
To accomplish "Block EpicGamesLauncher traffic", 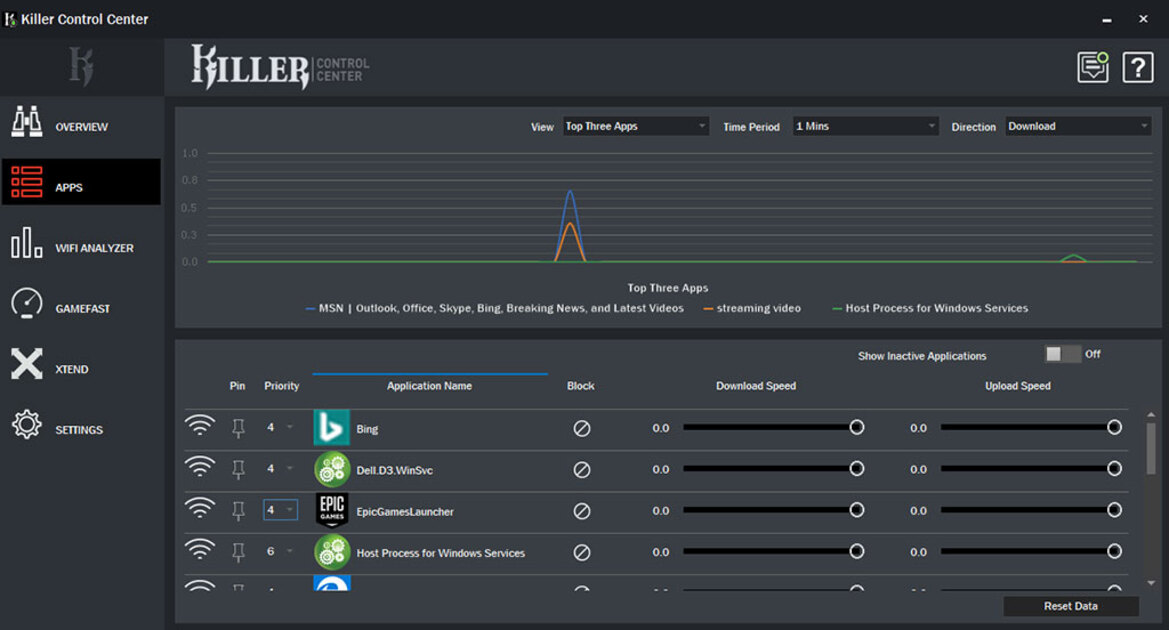I will [x=582, y=511].
